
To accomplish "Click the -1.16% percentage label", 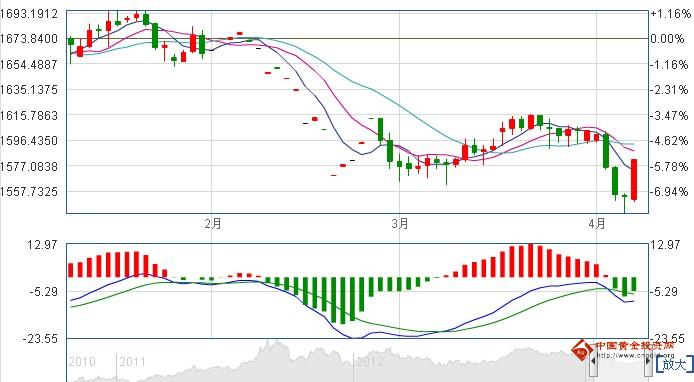I will click(x=669, y=65).
